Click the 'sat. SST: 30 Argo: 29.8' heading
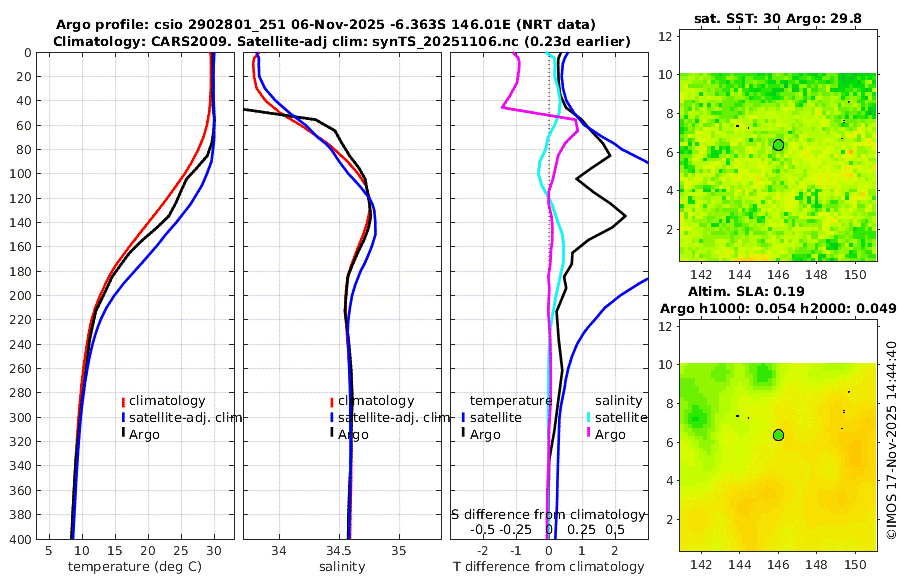The image size is (900, 580). [778, 18]
